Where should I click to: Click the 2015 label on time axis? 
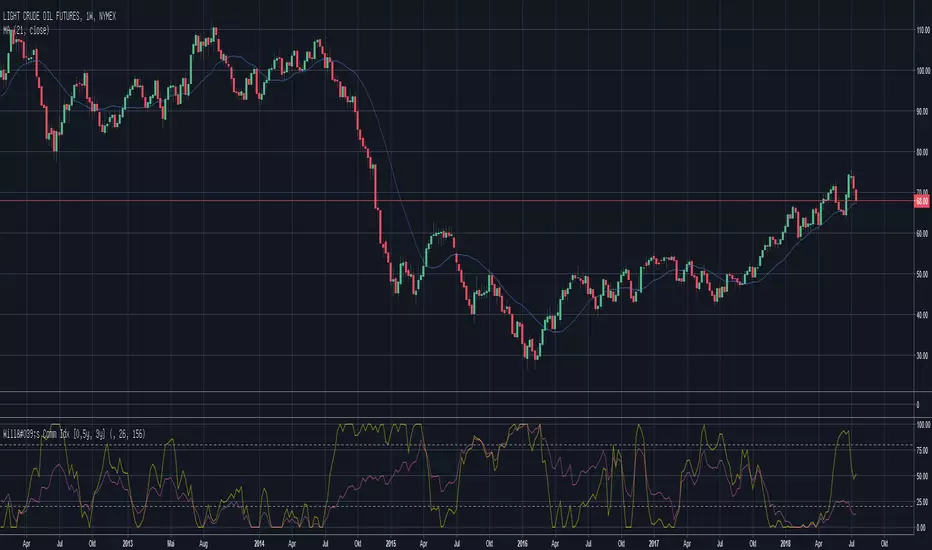pos(388,542)
